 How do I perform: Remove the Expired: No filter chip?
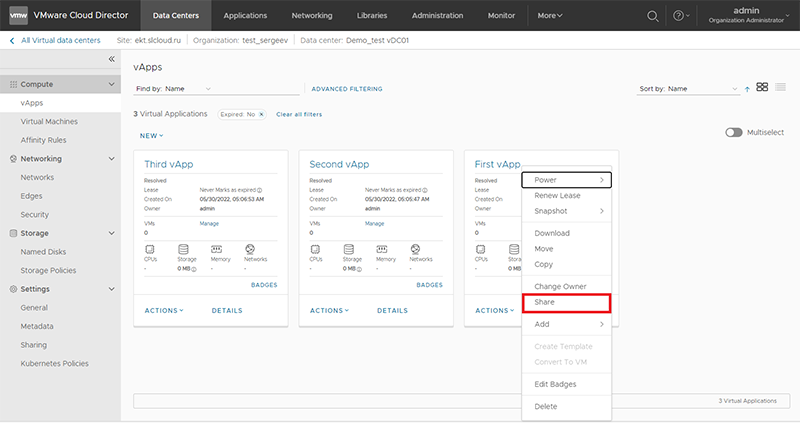click(x=261, y=114)
